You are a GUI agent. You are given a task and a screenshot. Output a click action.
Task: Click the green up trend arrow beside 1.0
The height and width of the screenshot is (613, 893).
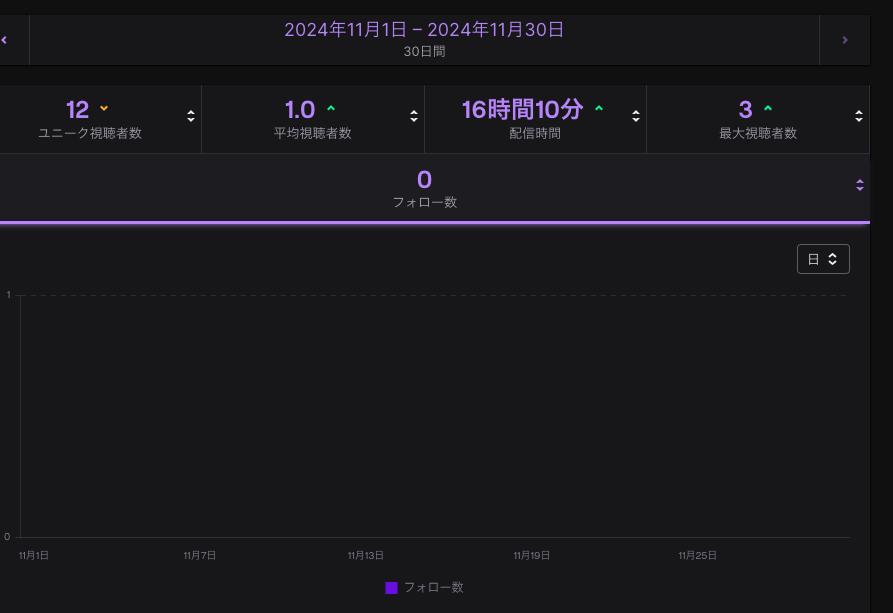[331, 108]
